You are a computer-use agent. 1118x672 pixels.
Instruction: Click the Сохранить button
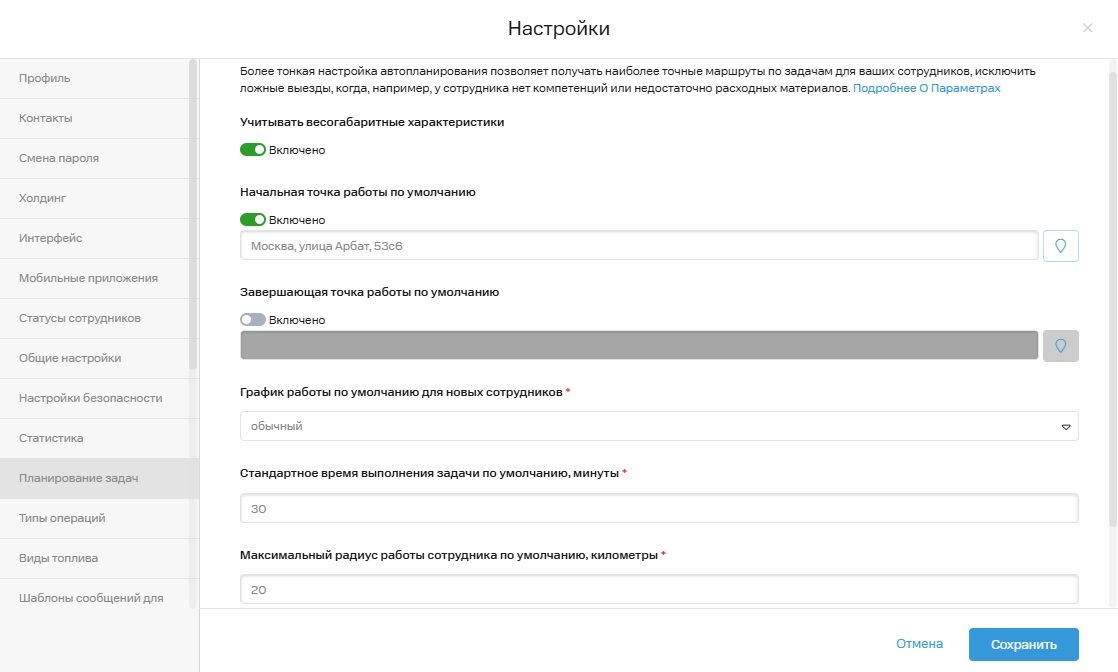[1023, 645]
